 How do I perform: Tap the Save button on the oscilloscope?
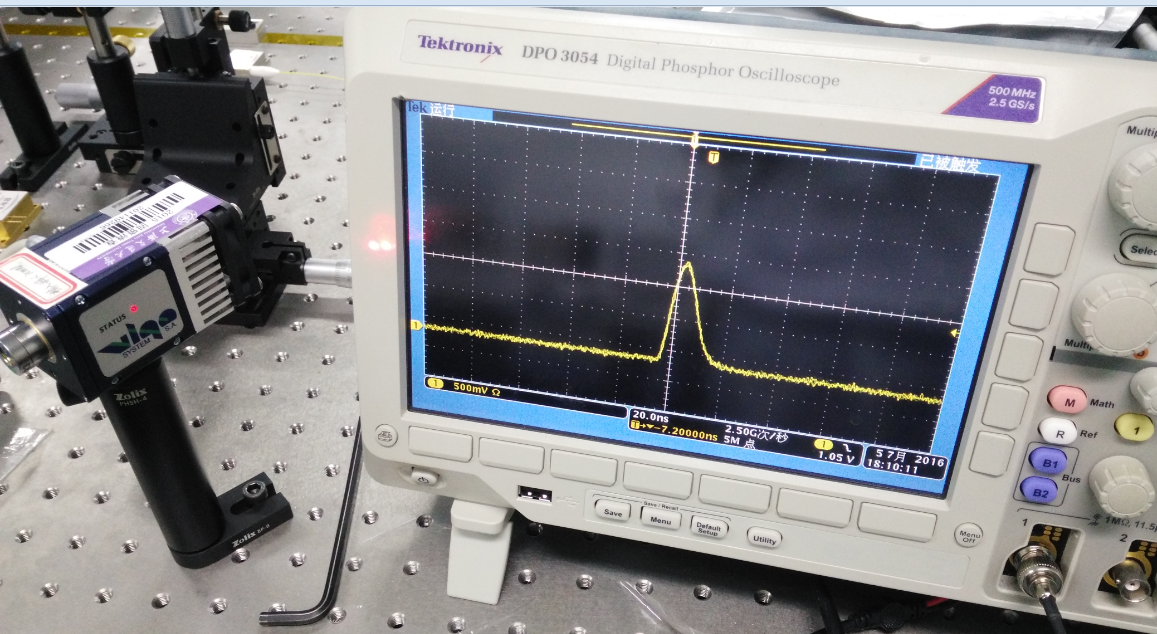tap(612, 511)
